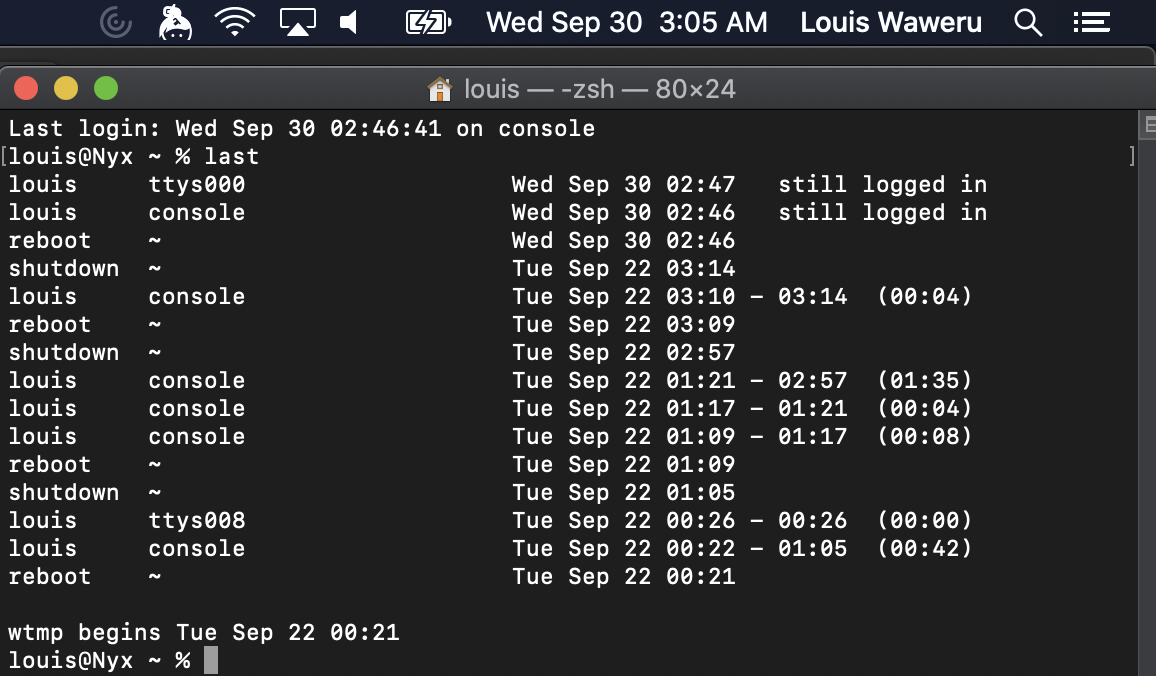
Task: Click the terminal's vertical scrollbar track
Action: coord(1147,400)
